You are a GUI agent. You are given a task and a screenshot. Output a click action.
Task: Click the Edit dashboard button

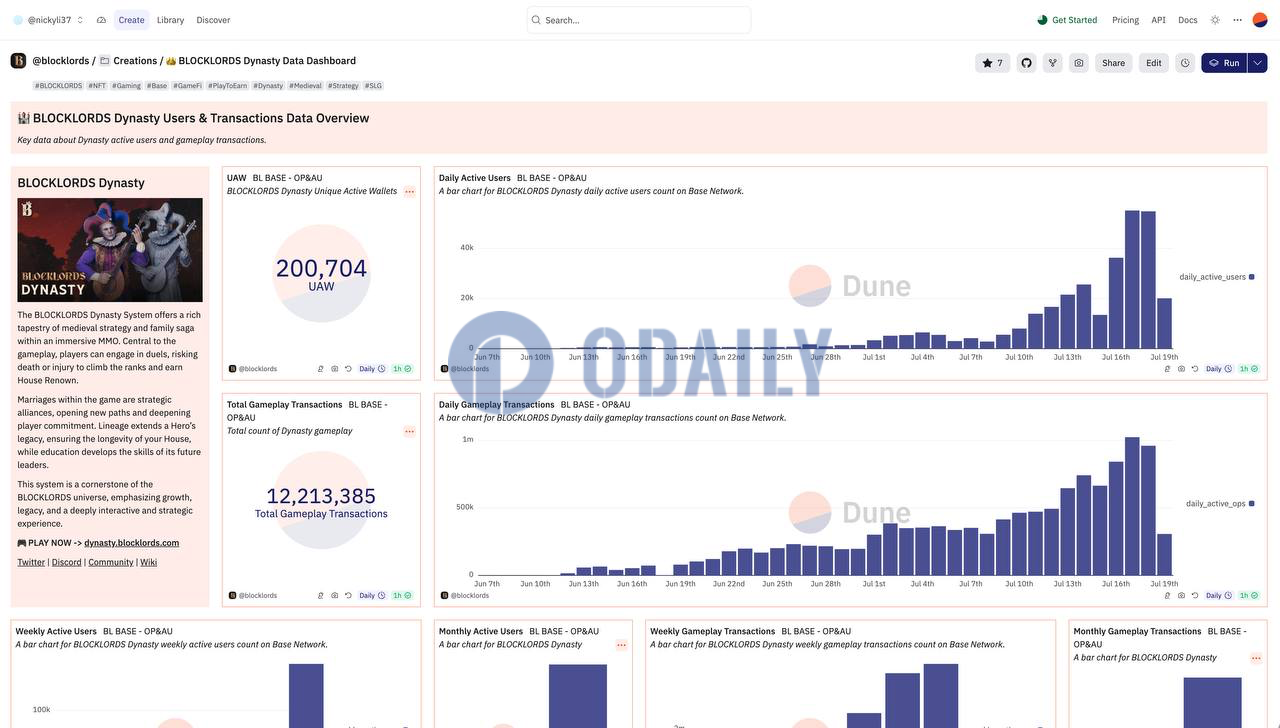coord(1154,63)
